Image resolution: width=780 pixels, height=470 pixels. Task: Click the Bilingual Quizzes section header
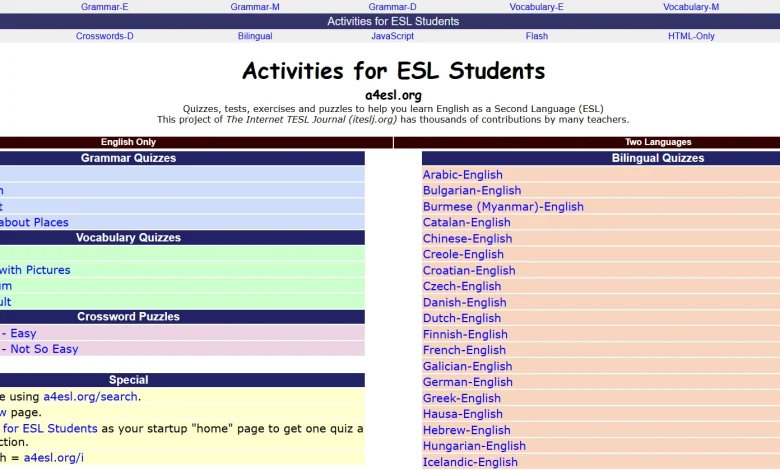[658, 158]
